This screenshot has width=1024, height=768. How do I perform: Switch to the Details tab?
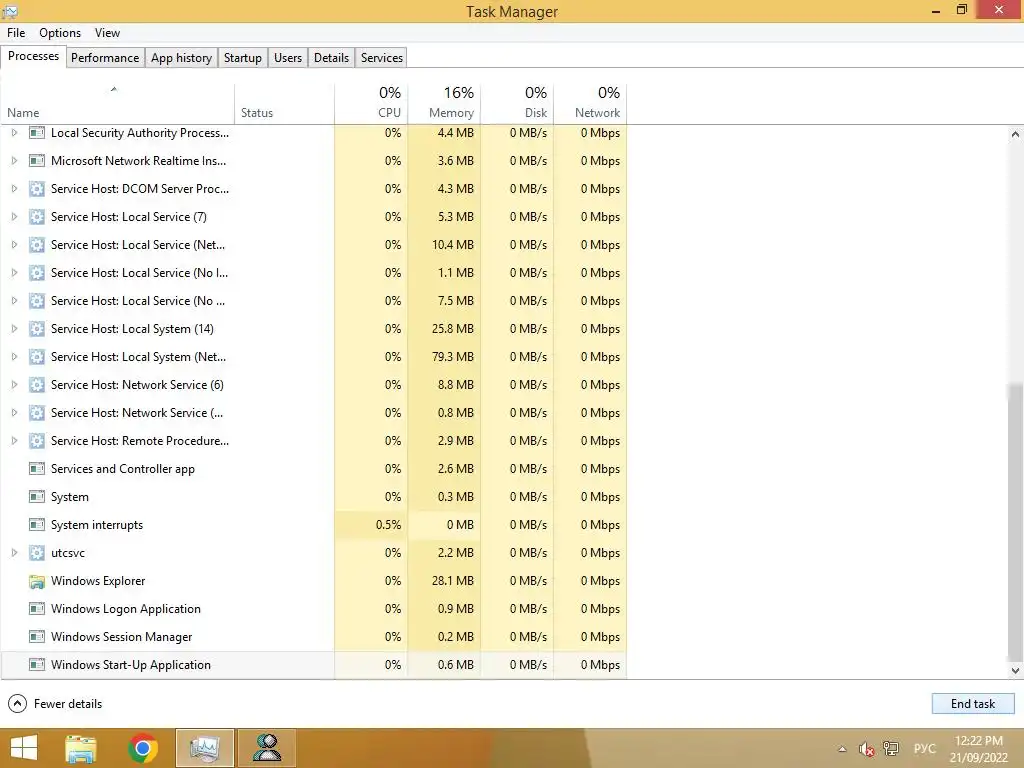pyautogui.click(x=331, y=57)
